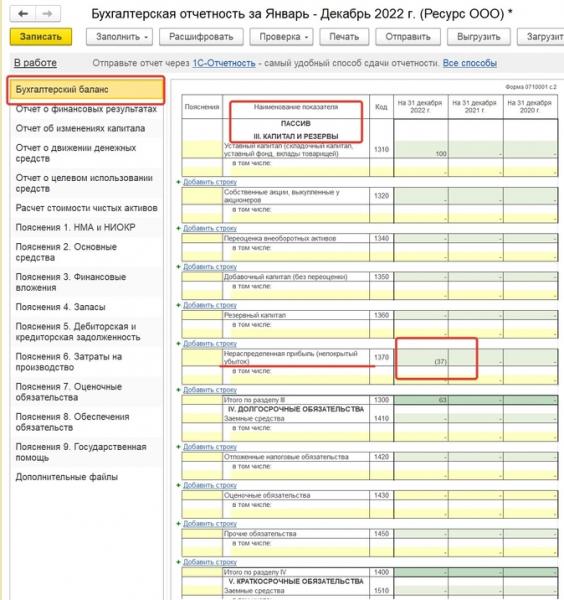This screenshot has height=600, width=564.
Task: Click the 'Резервный капитал' row label
Action: tap(255, 315)
